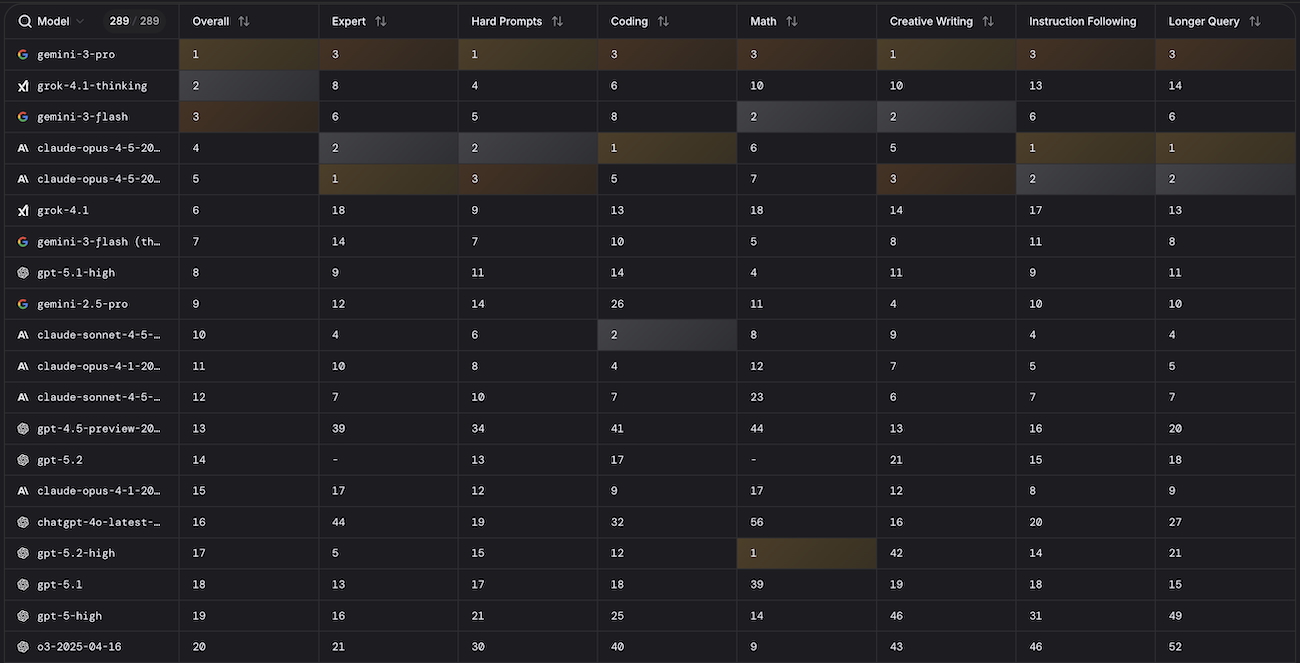1300x663 pixels.
Task: Open the o3-2025-04-16 model row
Action: tap(79, 647)
